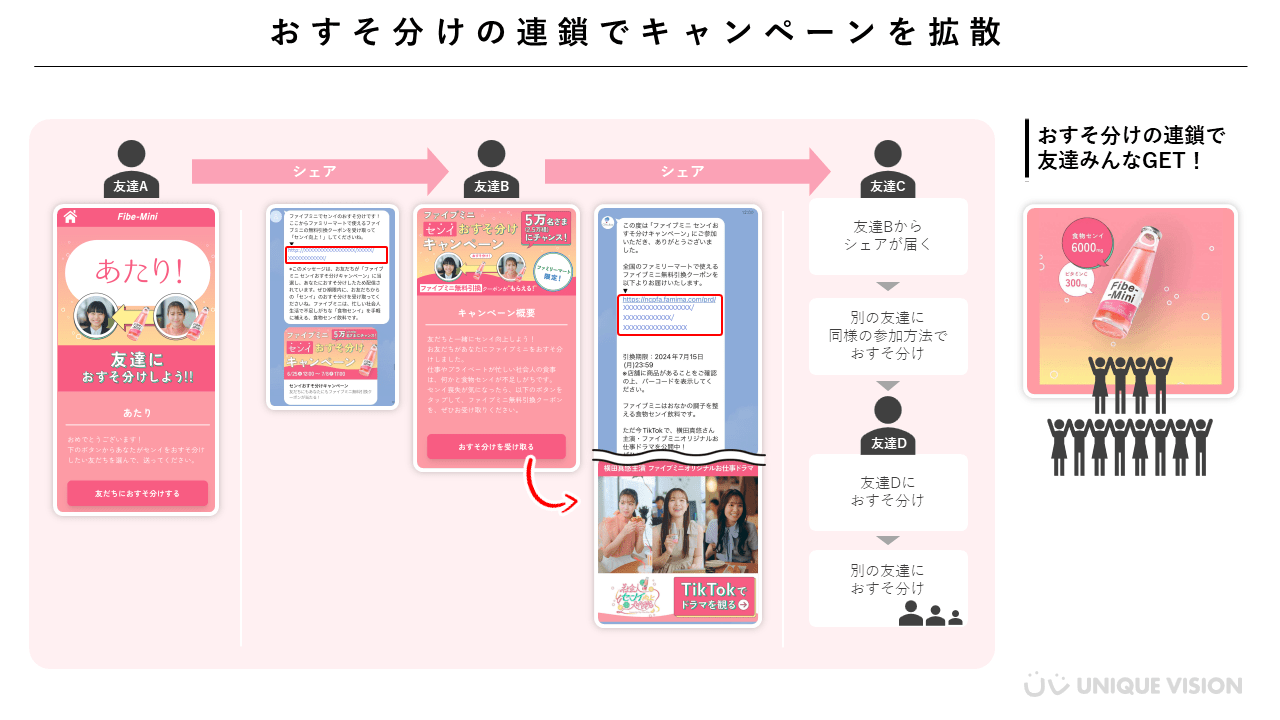Click the drama photo collage thumbnail

[x=678, y=523]
